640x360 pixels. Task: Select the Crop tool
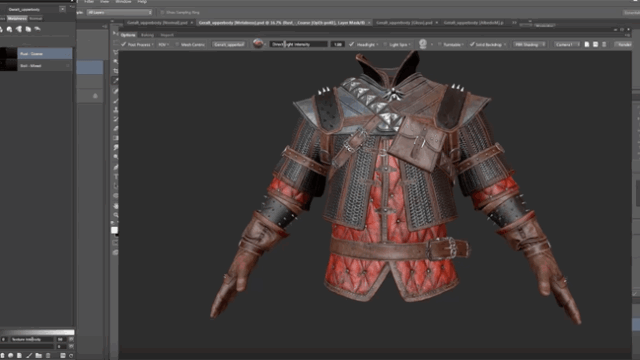[x=116, y=71]
